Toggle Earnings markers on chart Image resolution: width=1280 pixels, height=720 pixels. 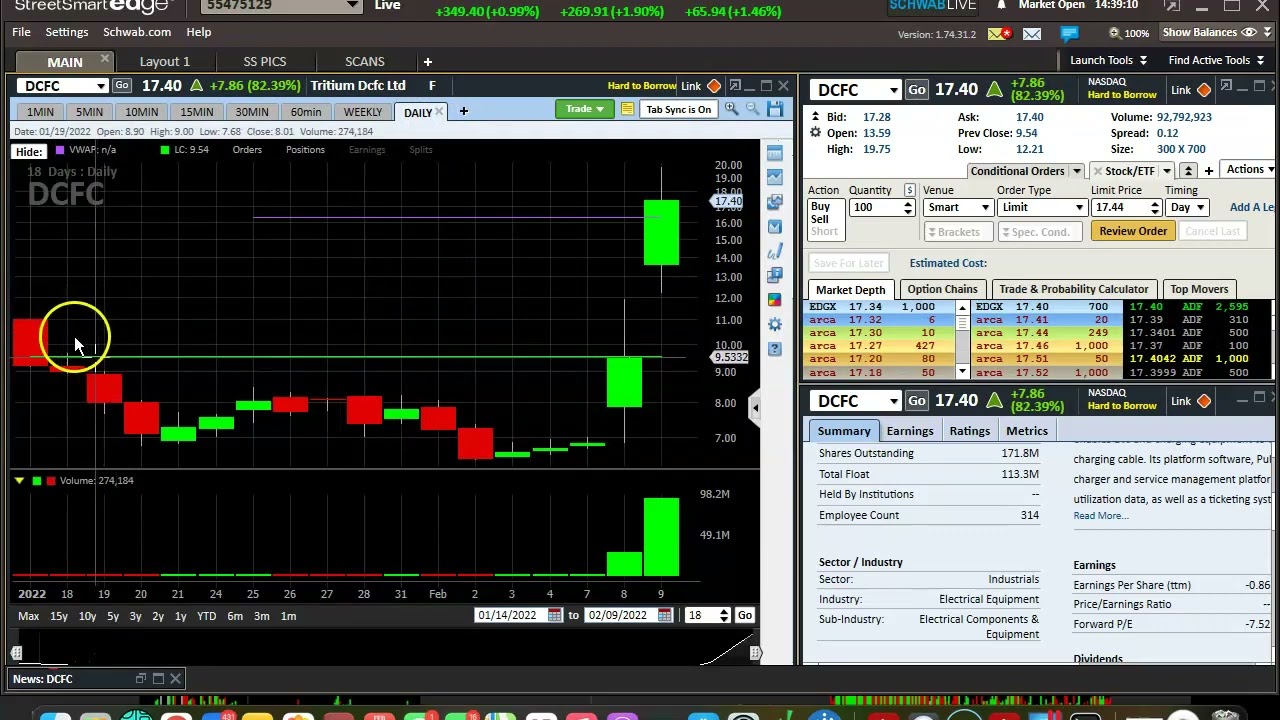367,150
